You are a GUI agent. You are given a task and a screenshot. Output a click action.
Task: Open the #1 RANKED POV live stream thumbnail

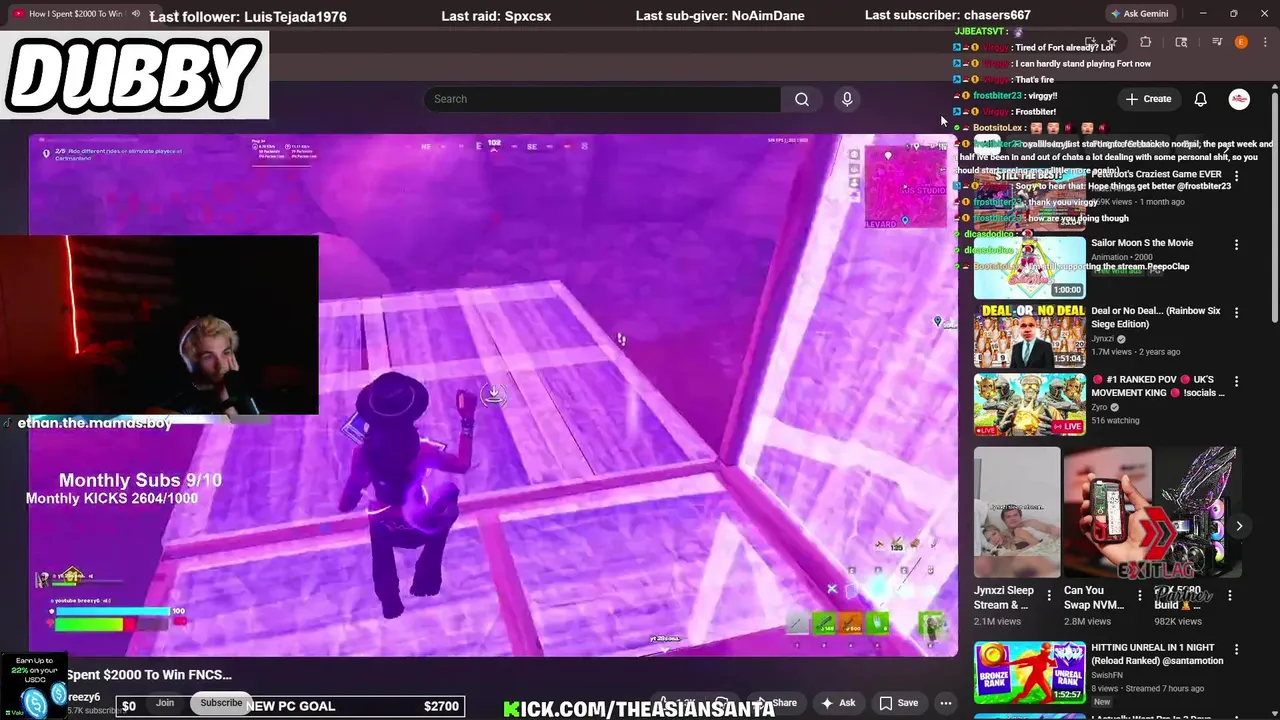[1029, 404]
